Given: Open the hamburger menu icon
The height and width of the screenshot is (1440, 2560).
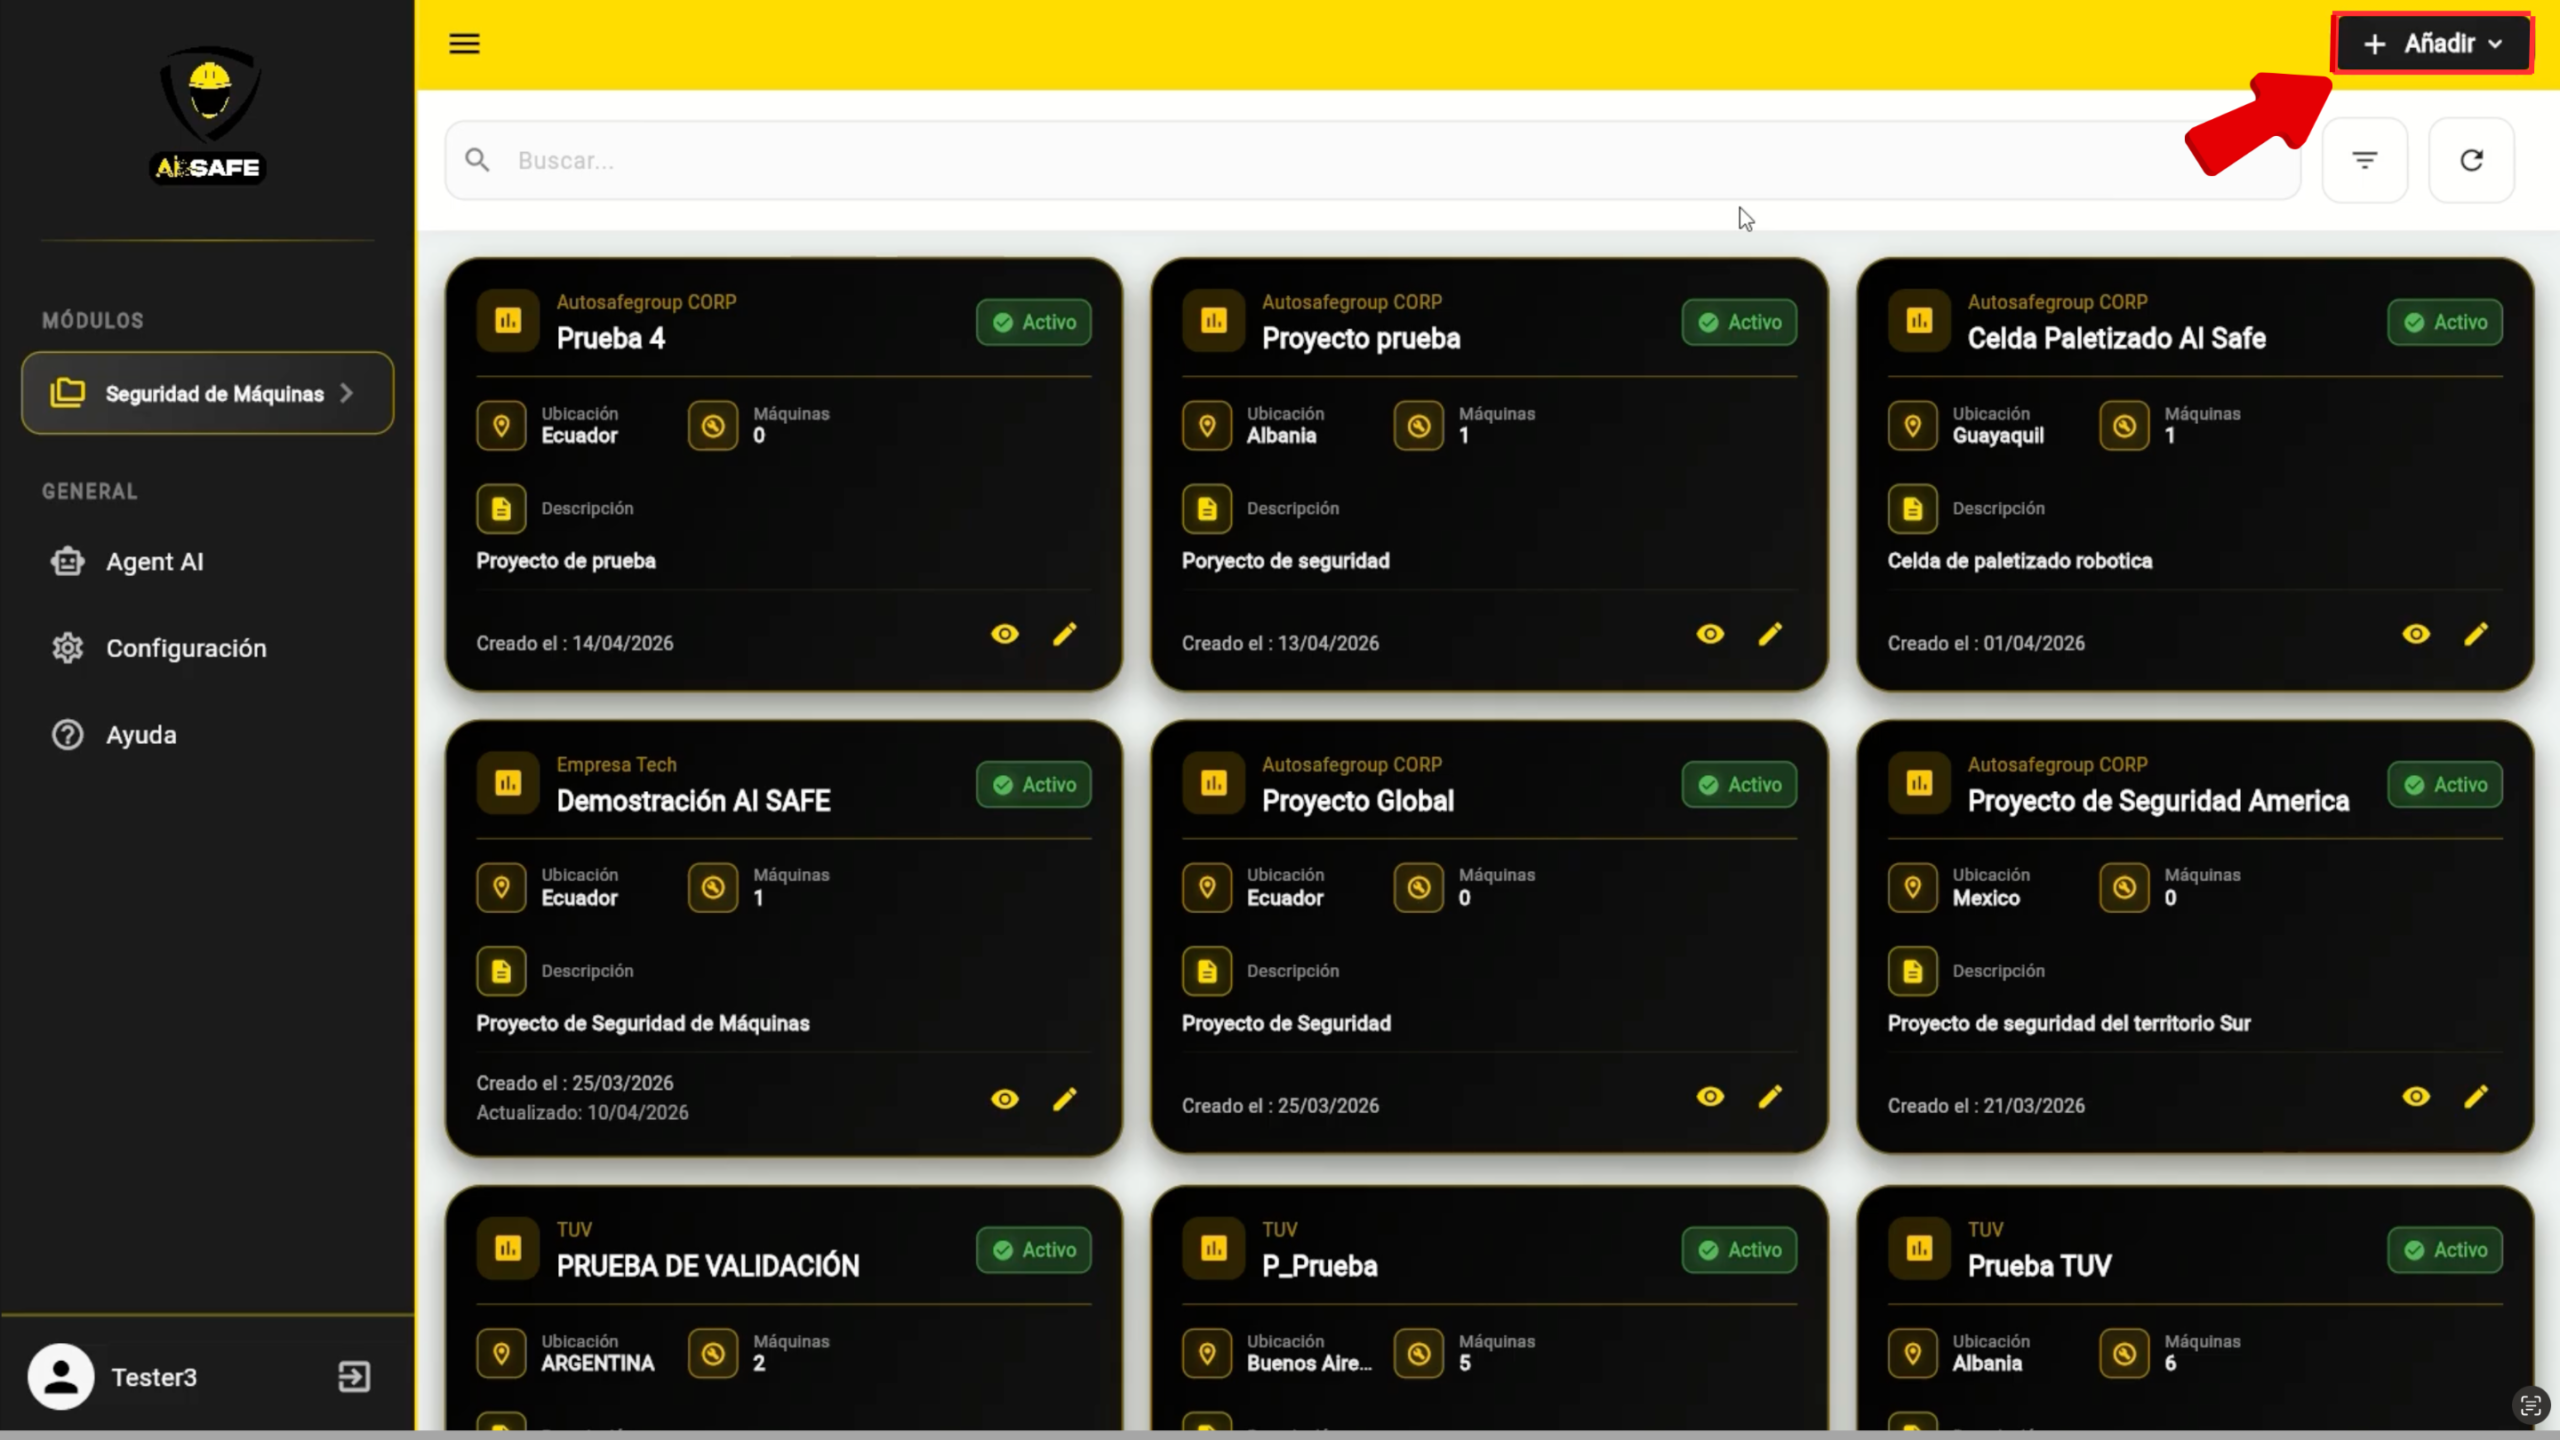Looking at the screenshot, I should tap(464, 43).
